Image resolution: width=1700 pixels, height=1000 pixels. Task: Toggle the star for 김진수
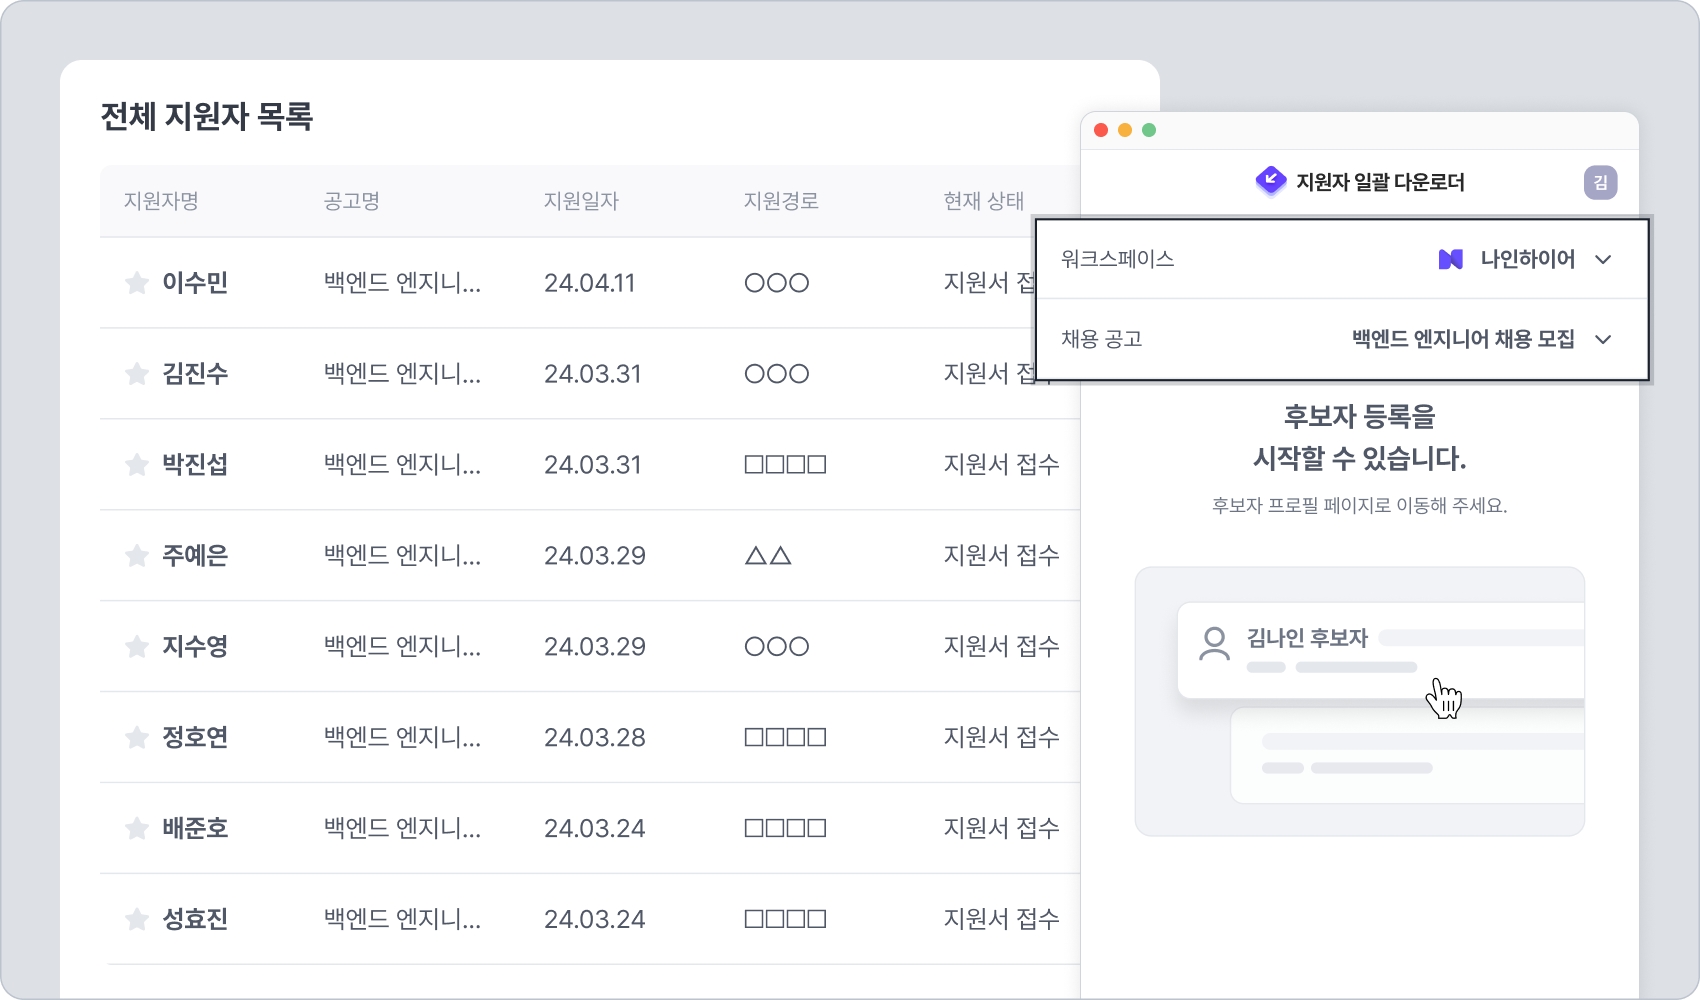tap(137, 374)
